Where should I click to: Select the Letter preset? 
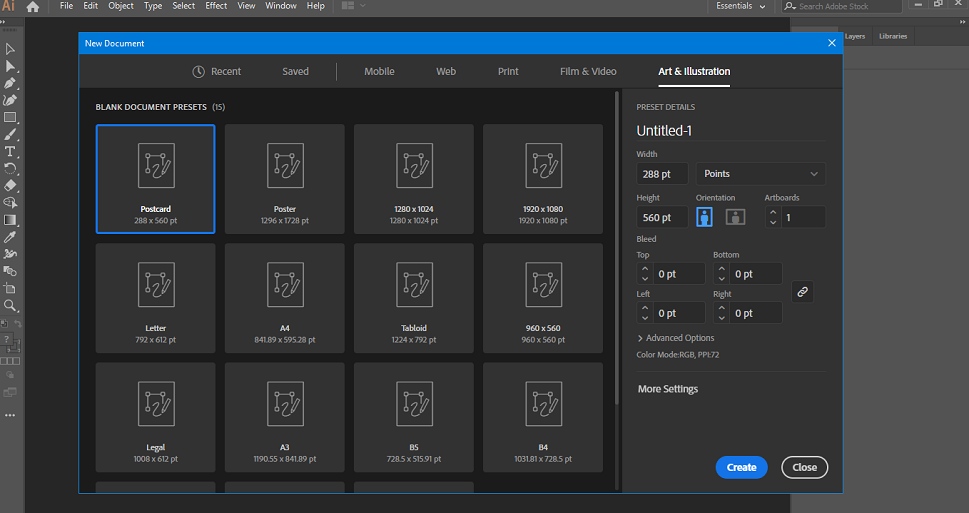coord(156,298)
